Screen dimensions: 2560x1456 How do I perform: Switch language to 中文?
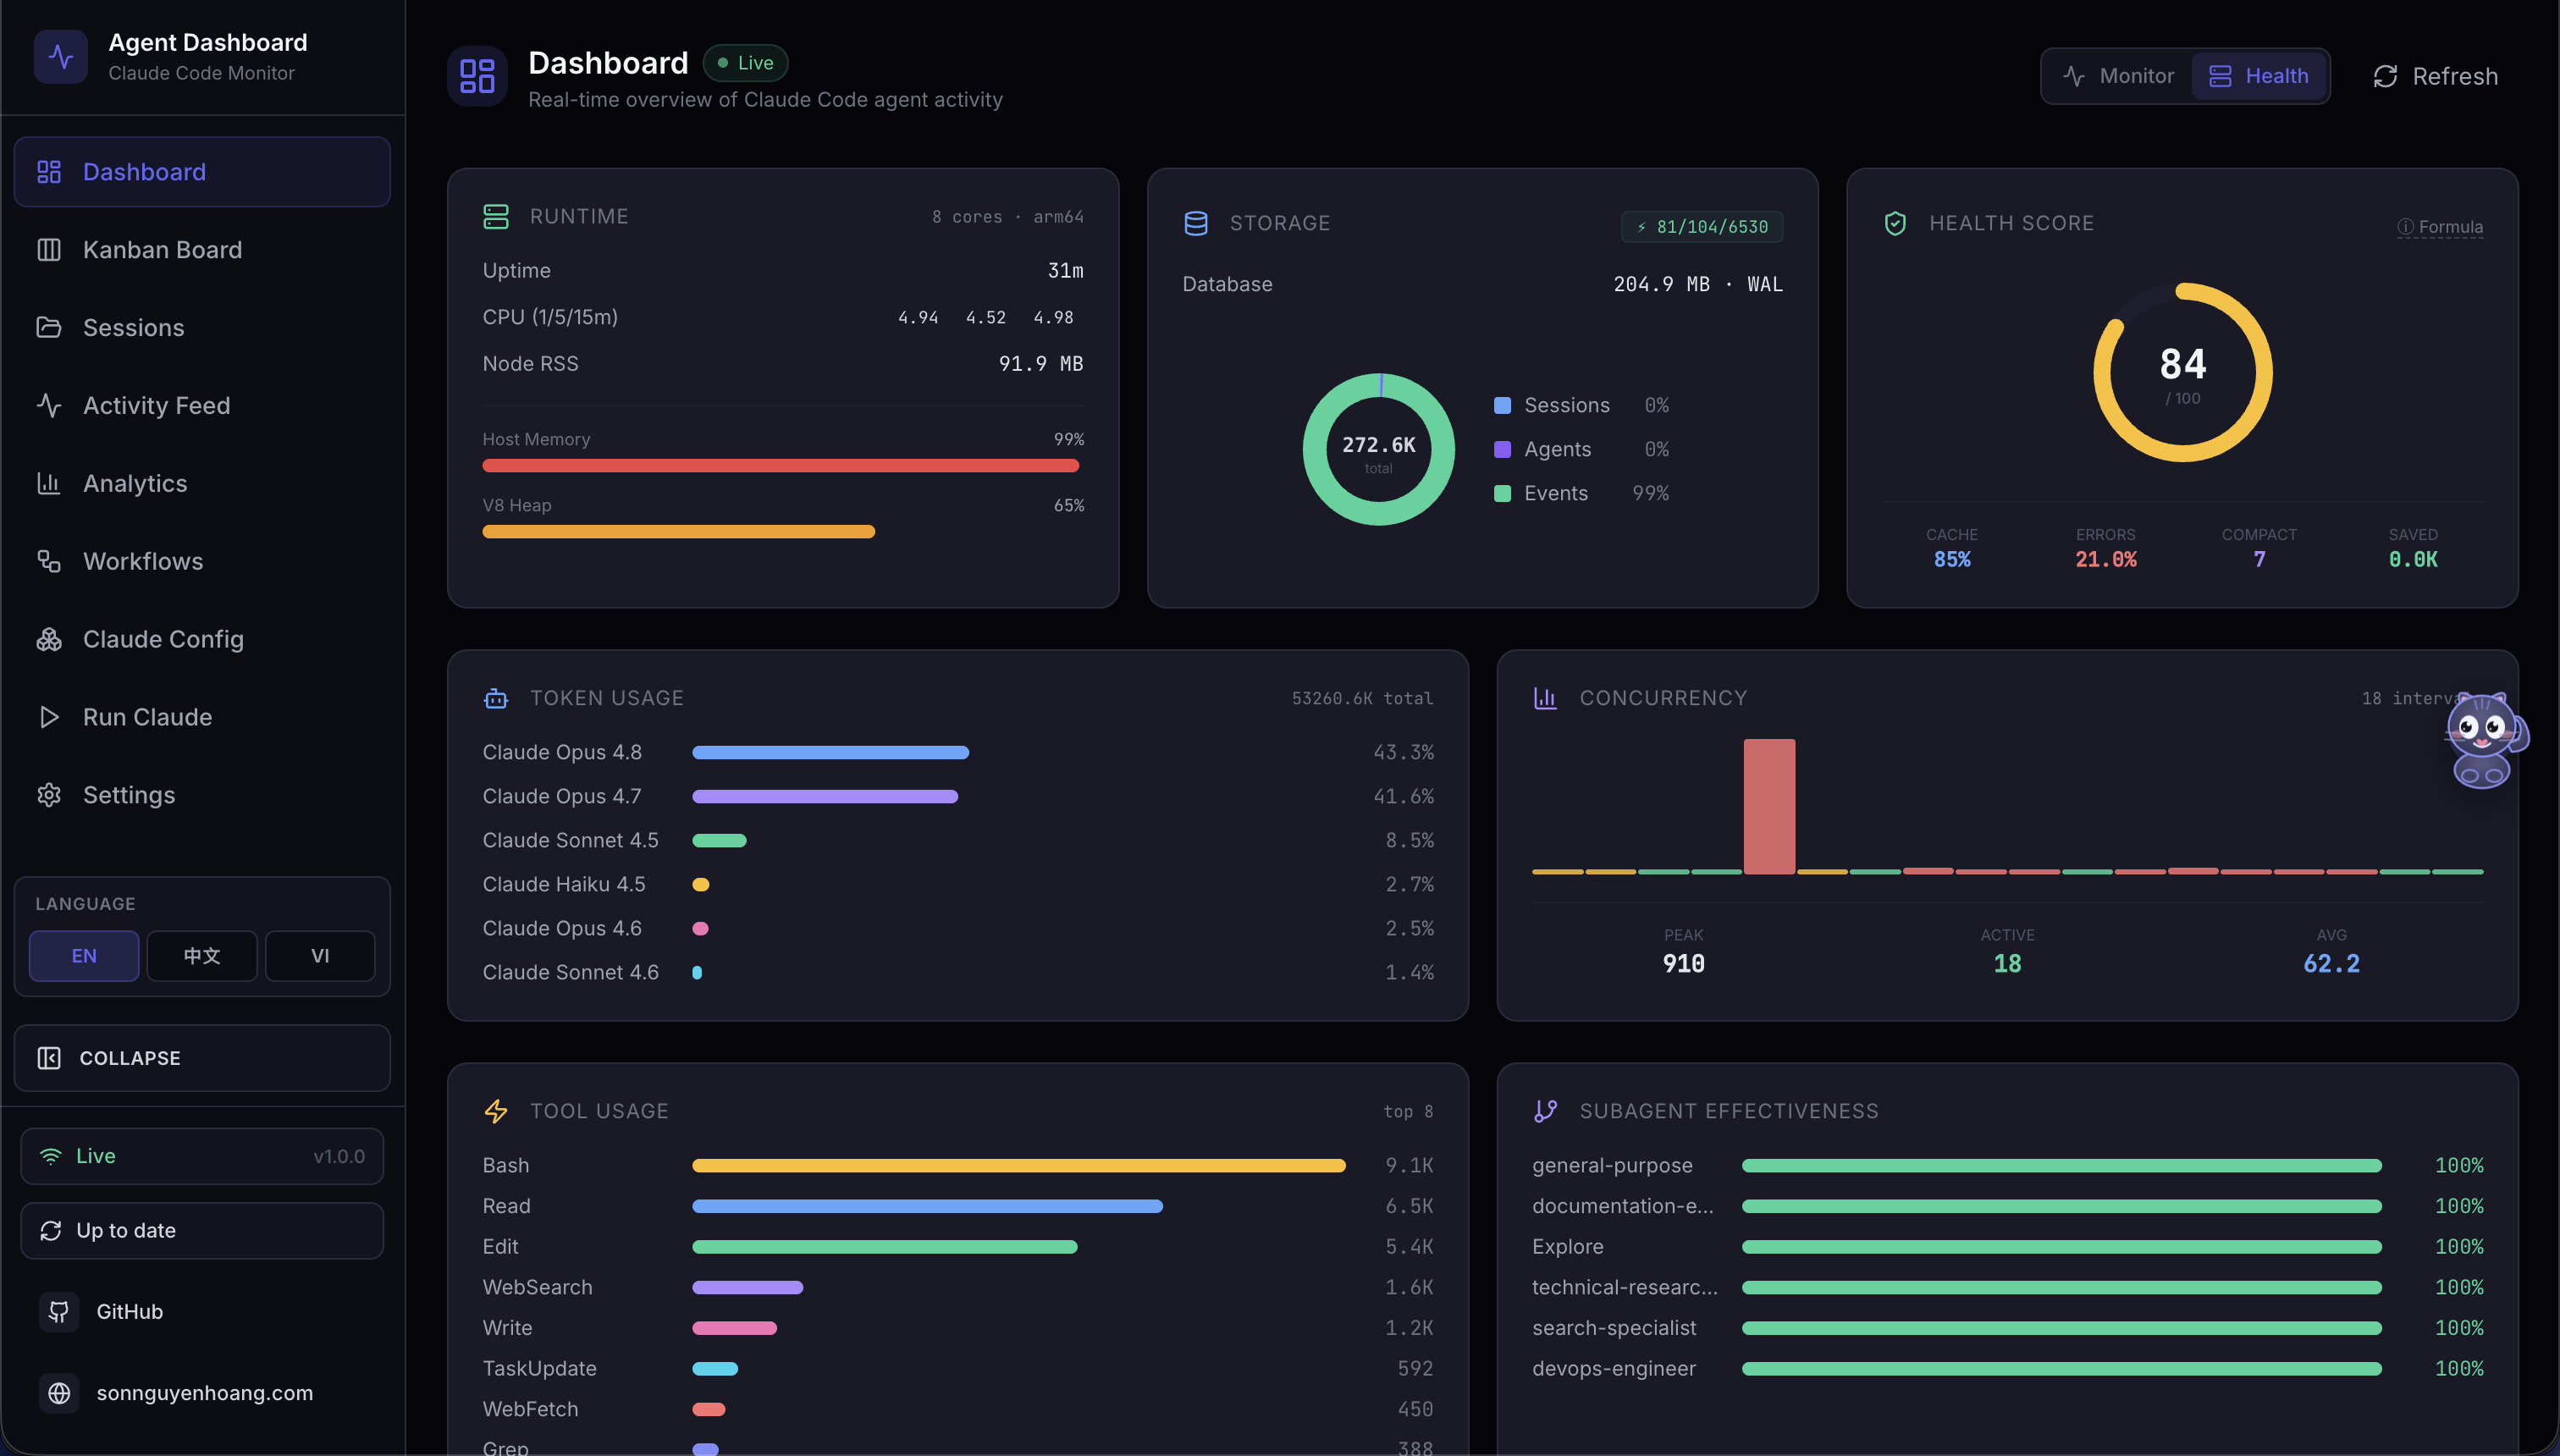click(x=202, y=957)
